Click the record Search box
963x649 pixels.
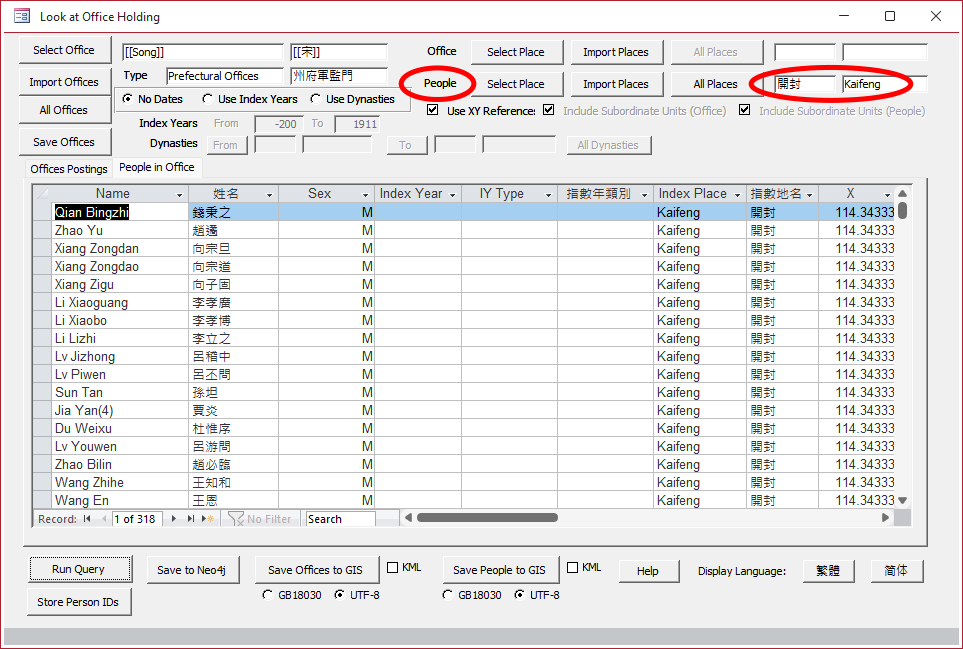pyautogui.click(x=340, y=519)
